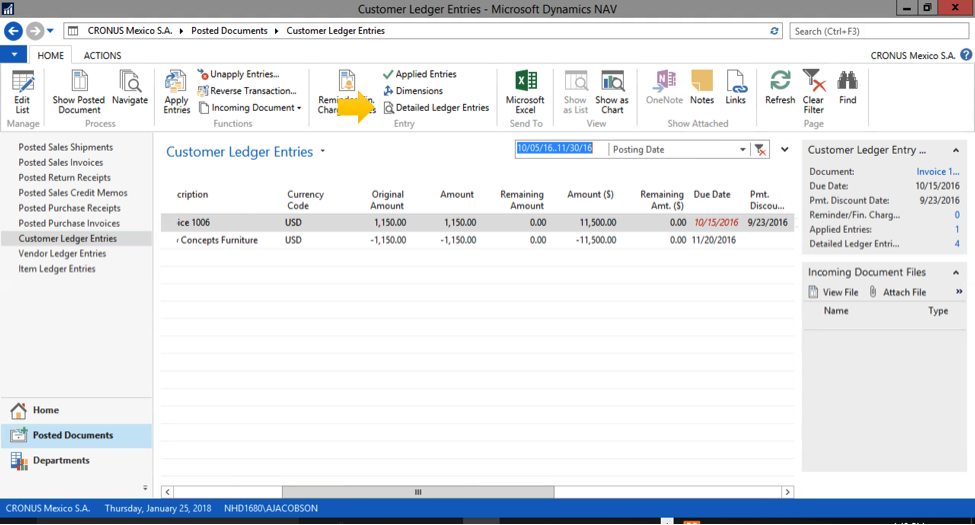Collapse Customer Ledger Entry factbox
This screenshot has height=525, width=975.
(956, 151)
